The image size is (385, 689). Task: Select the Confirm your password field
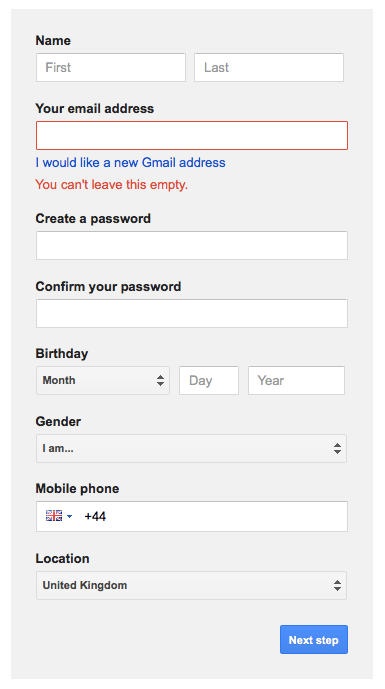point(192,314)
